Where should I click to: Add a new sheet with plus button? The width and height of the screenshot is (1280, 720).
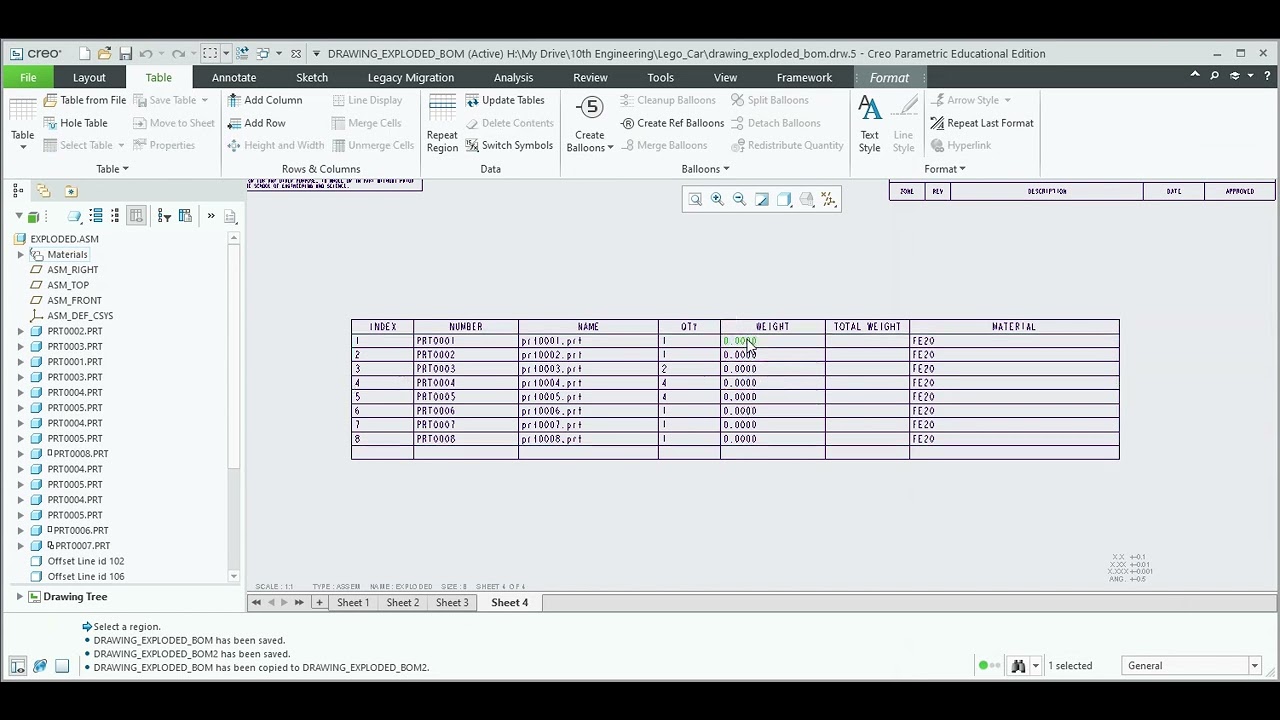[x=319, y=603]
